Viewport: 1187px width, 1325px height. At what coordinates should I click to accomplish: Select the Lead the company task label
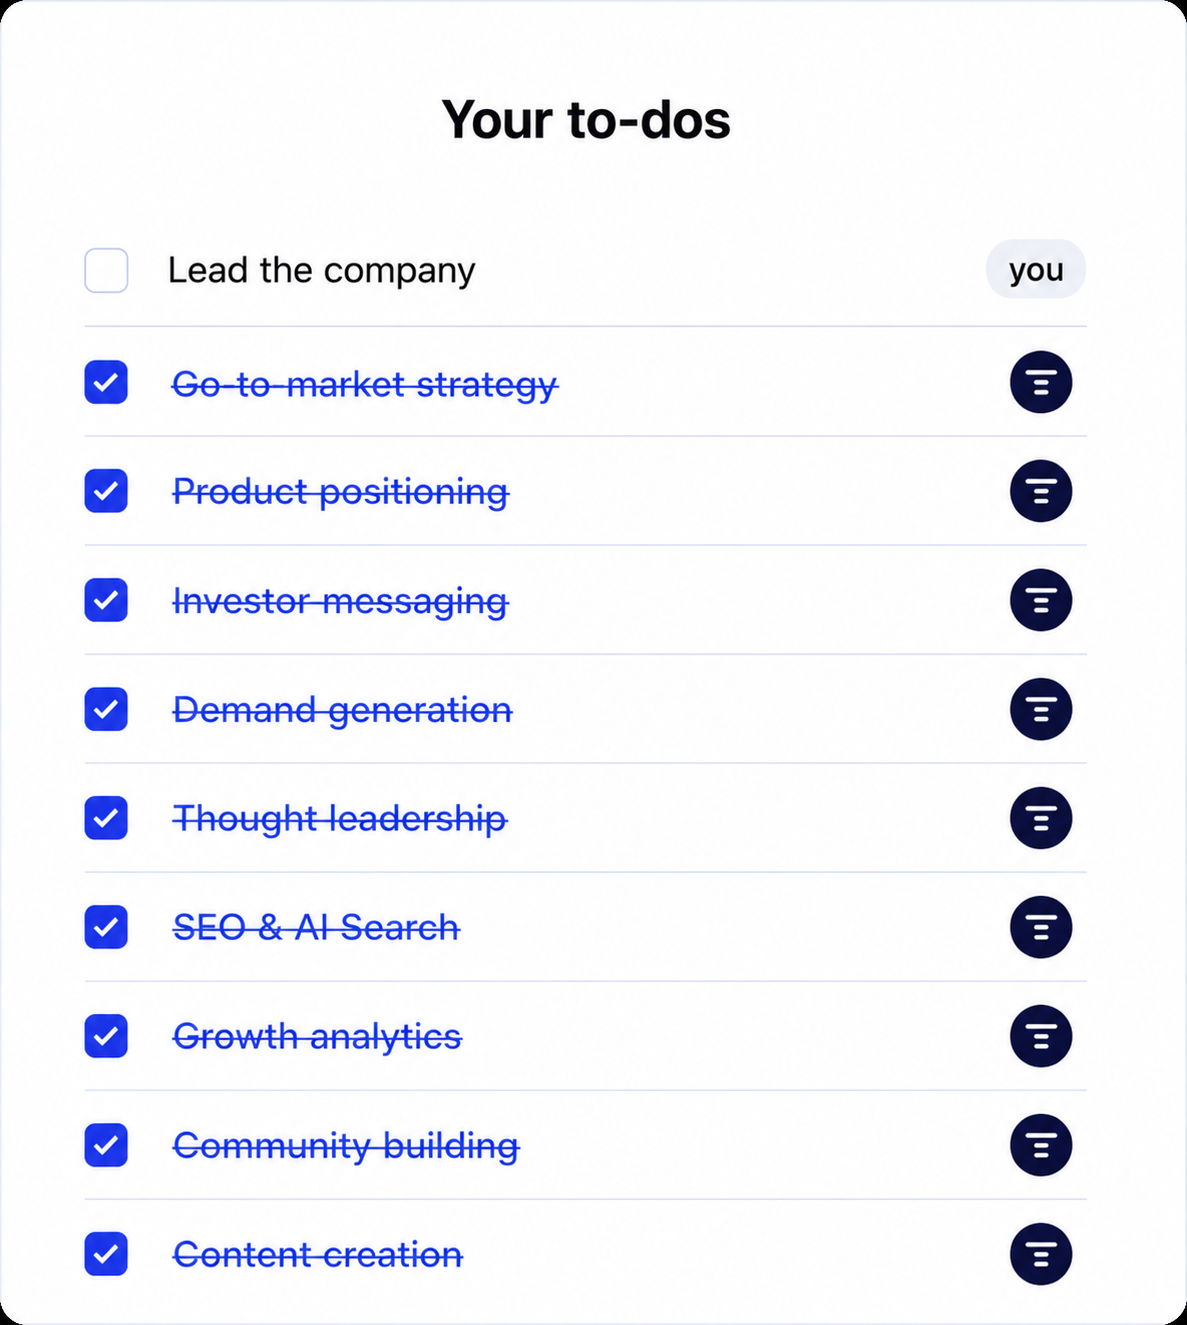[321, 270]
